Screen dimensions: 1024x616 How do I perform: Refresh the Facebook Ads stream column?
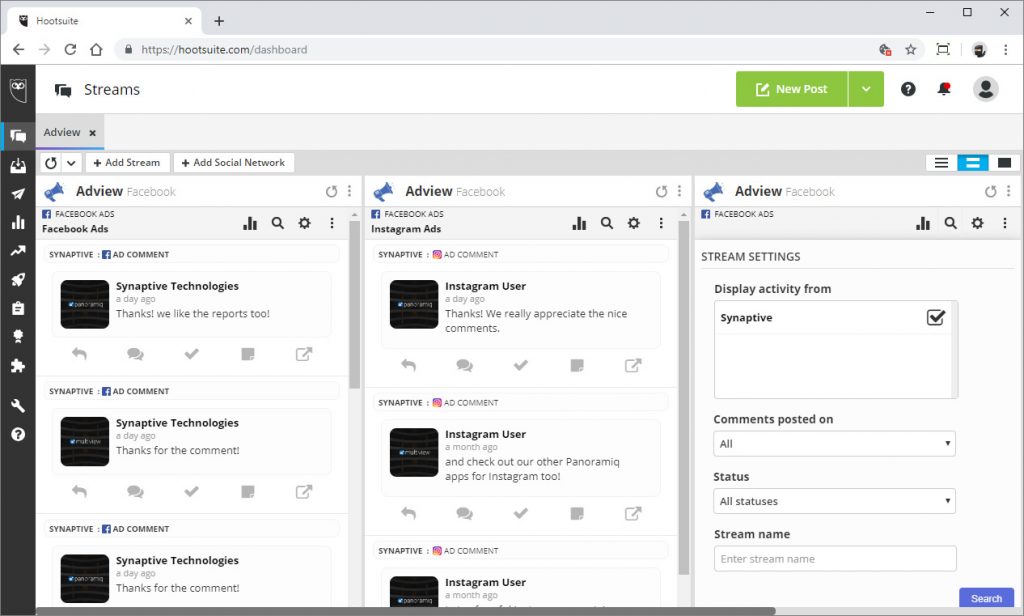332,191
